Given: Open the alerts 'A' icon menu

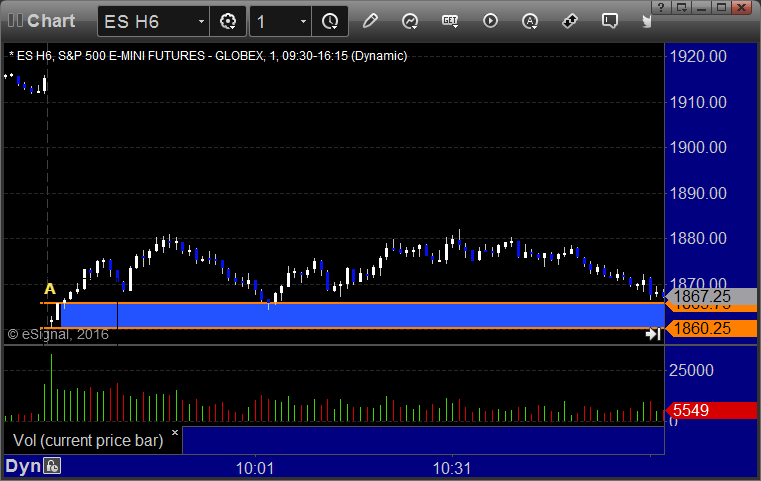Looking at the screenshot, I should coord(530,21).
